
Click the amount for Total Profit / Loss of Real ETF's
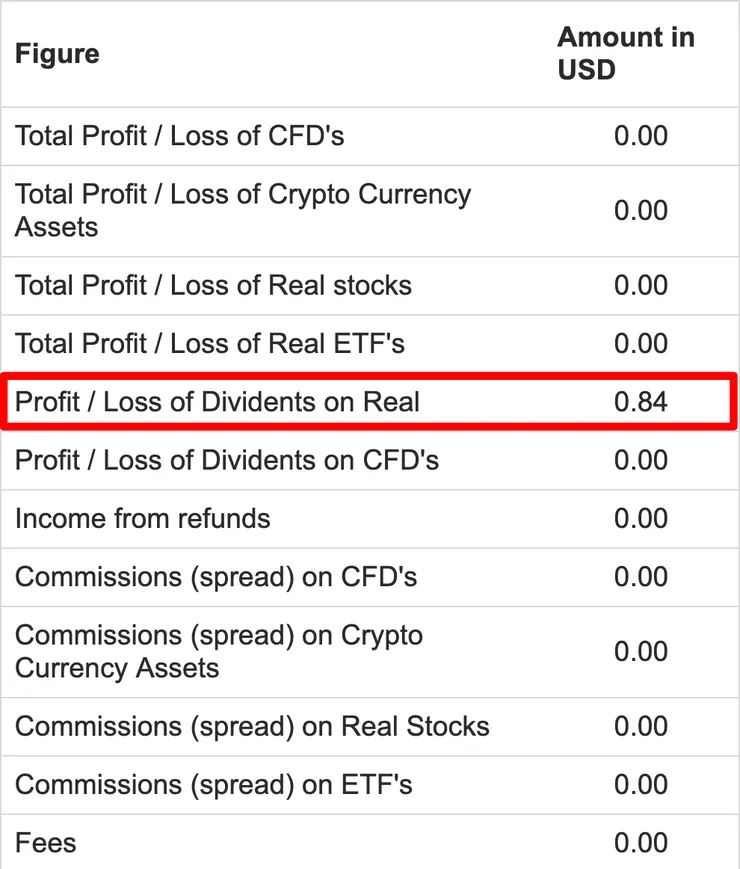640,343
